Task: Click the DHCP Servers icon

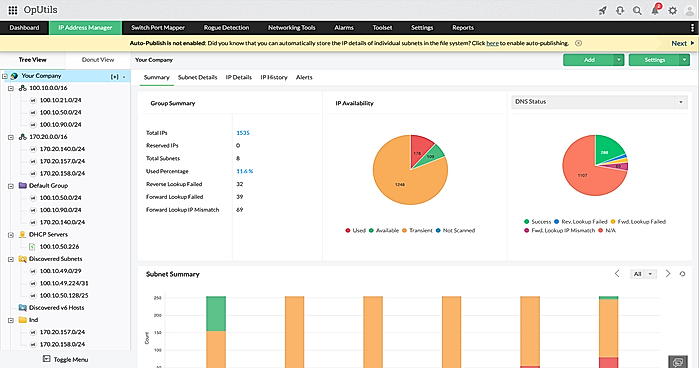Action: [x=23, y=234]
